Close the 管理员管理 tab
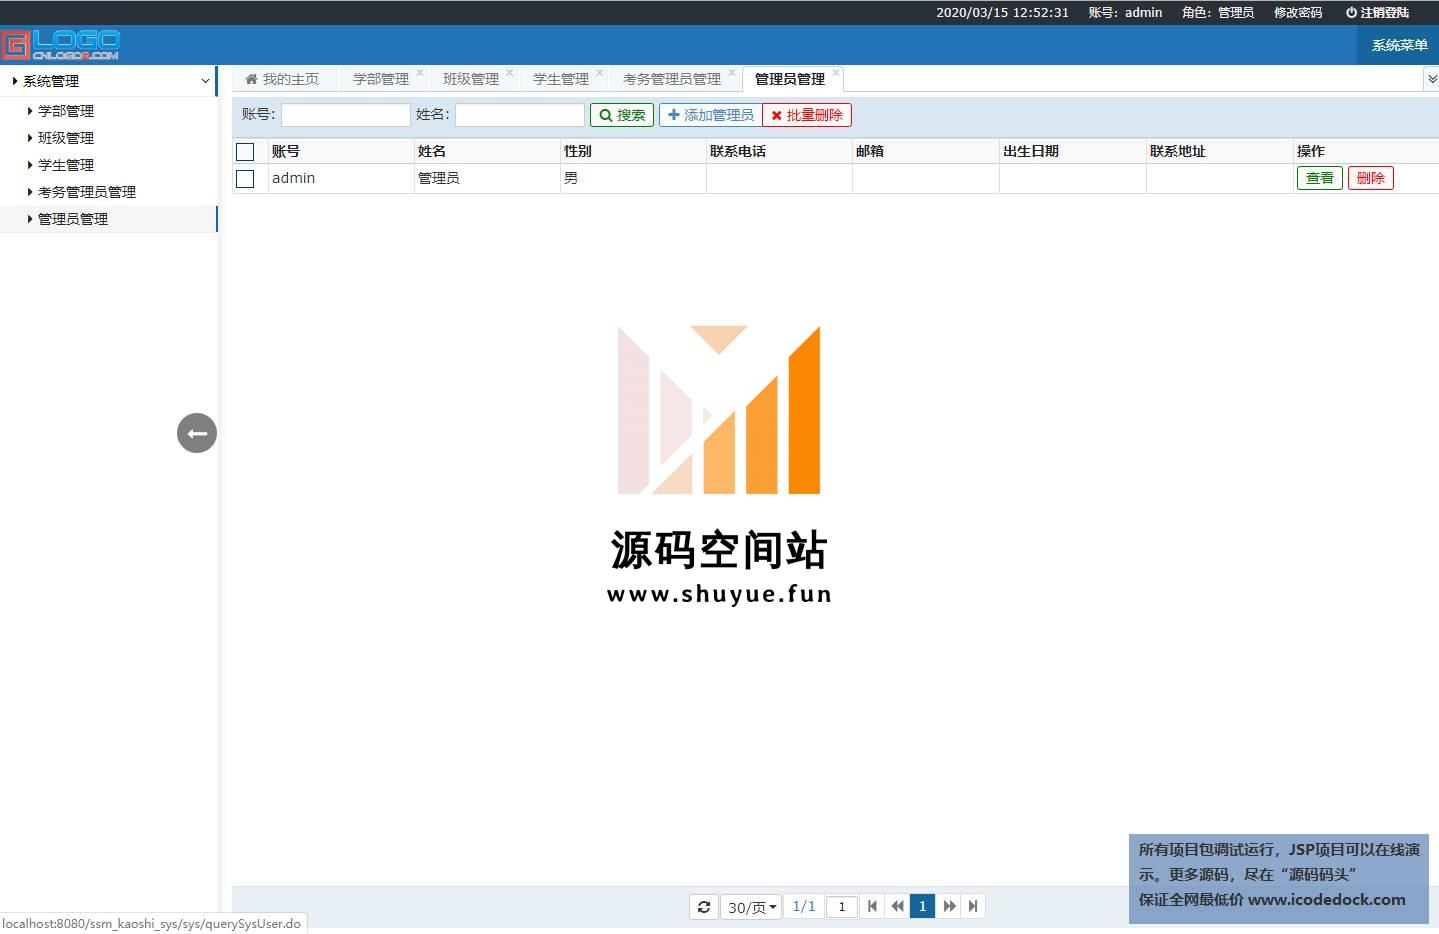The width and height of the screenshot is (1439, 934). pos(836,72)
